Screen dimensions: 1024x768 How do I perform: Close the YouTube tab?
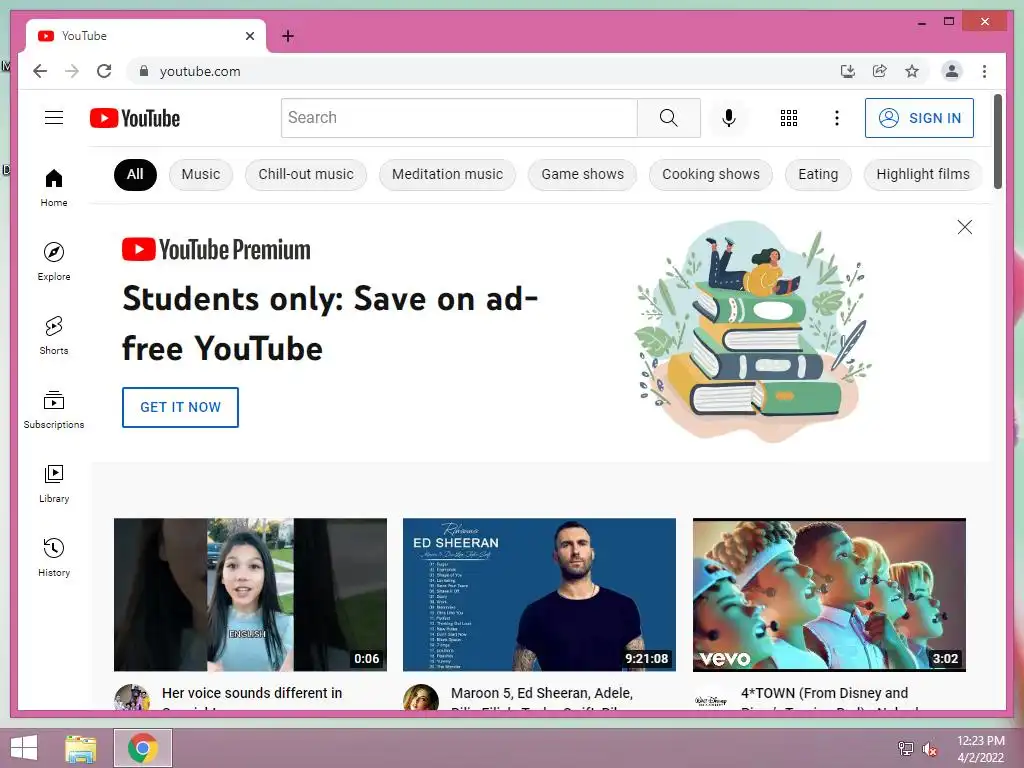[249, 36]
